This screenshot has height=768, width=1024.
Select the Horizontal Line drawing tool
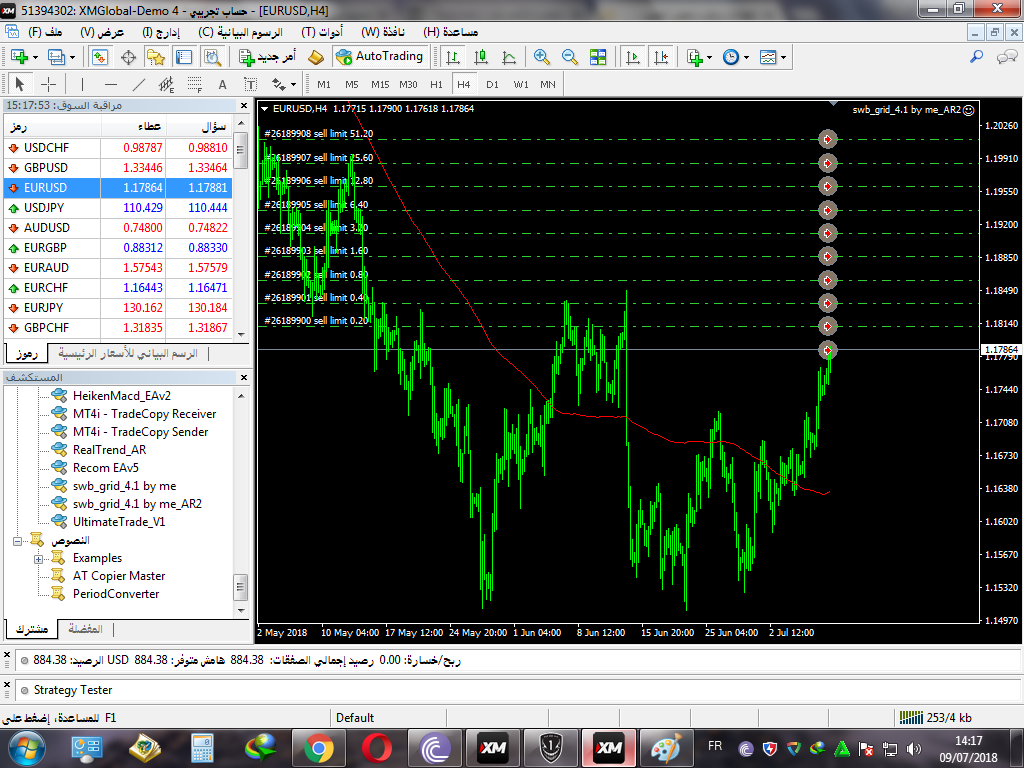[x=111, y=84]
